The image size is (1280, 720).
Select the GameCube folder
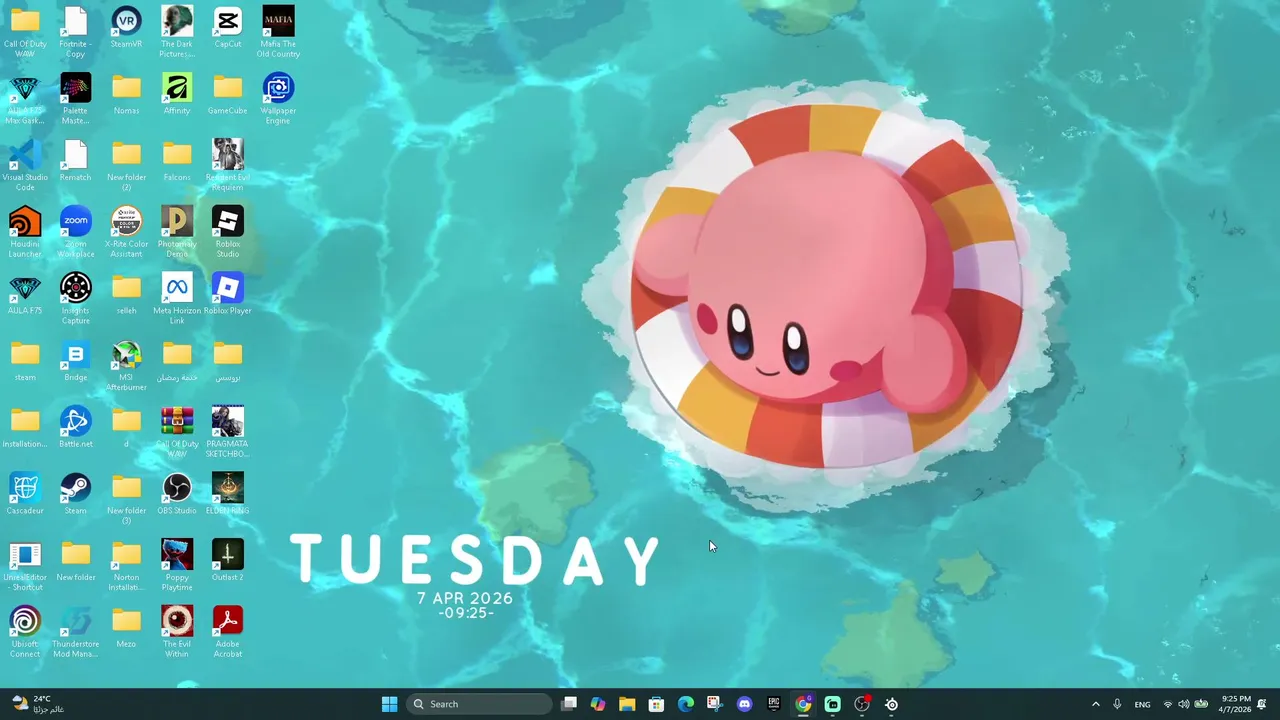[228, 94]
